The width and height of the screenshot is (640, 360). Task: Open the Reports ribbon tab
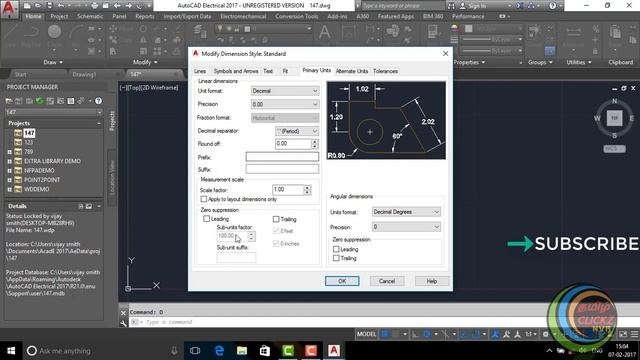(145, 16)
